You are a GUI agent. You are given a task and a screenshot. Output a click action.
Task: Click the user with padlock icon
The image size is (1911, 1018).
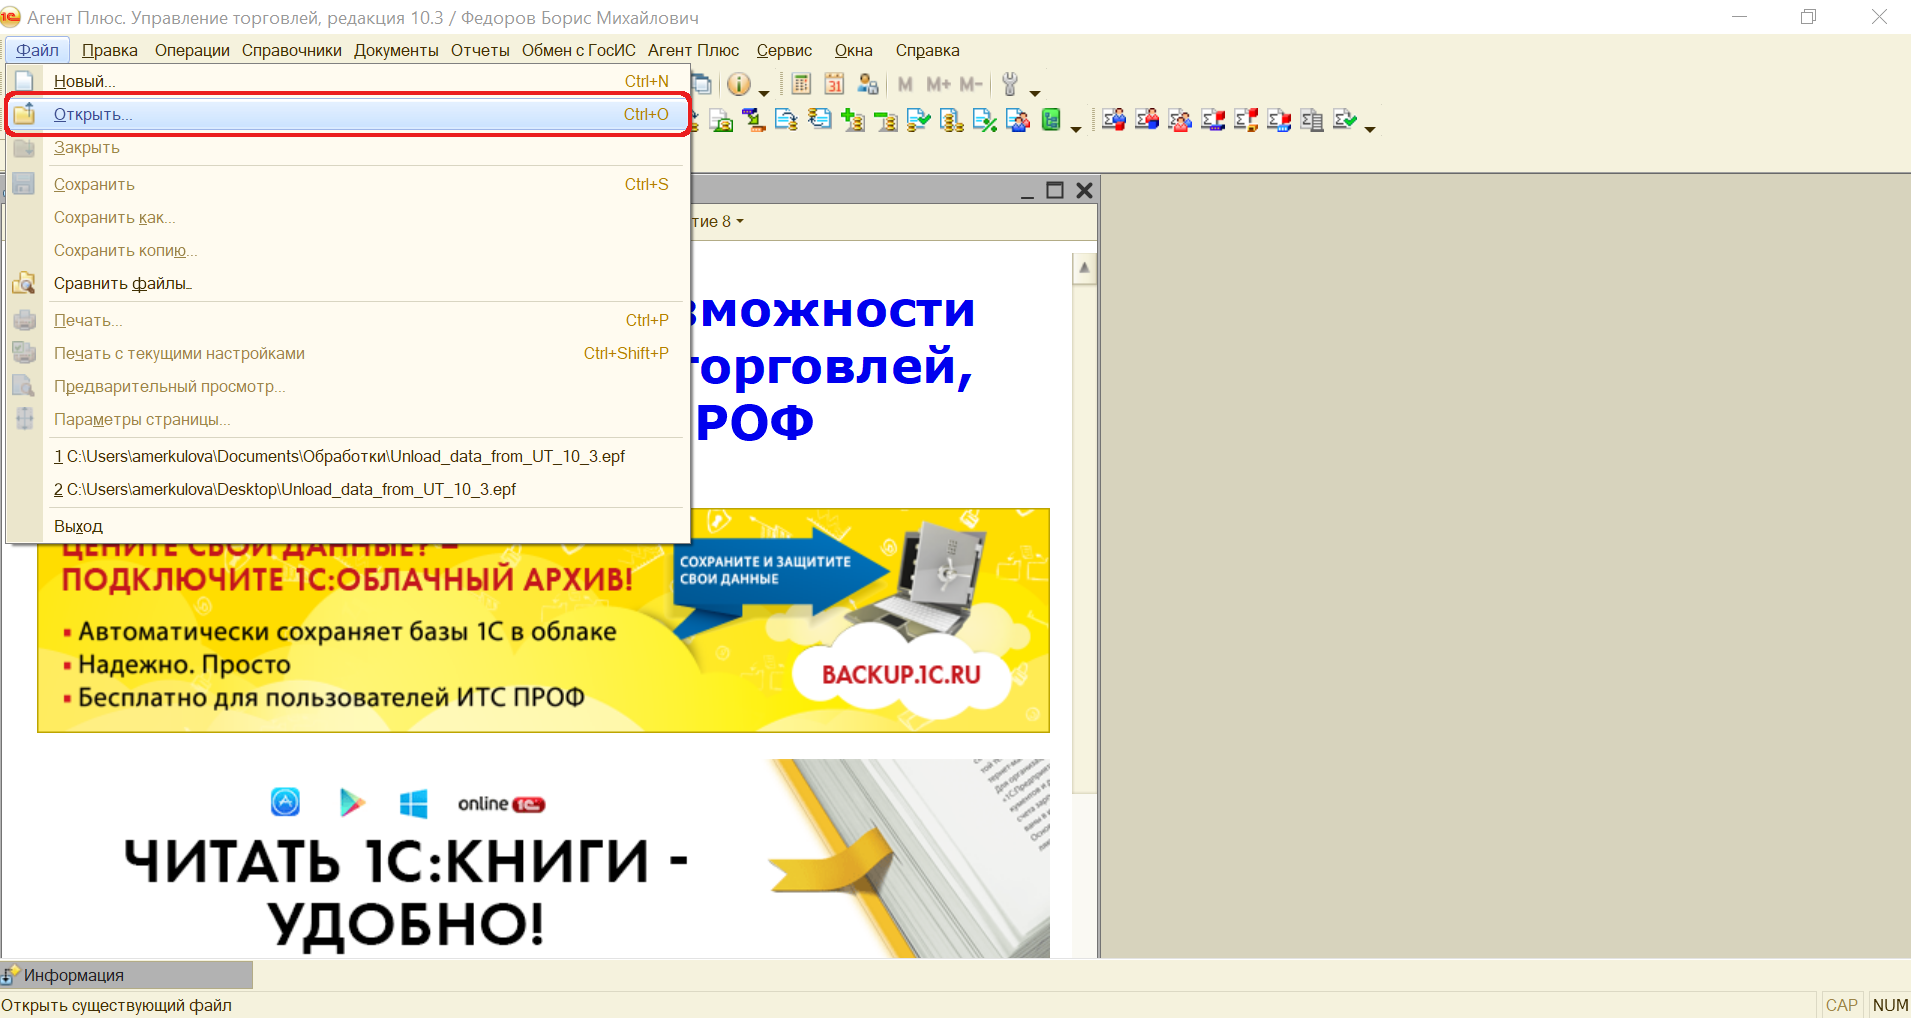pyautogui.click(x=867, y=84)
